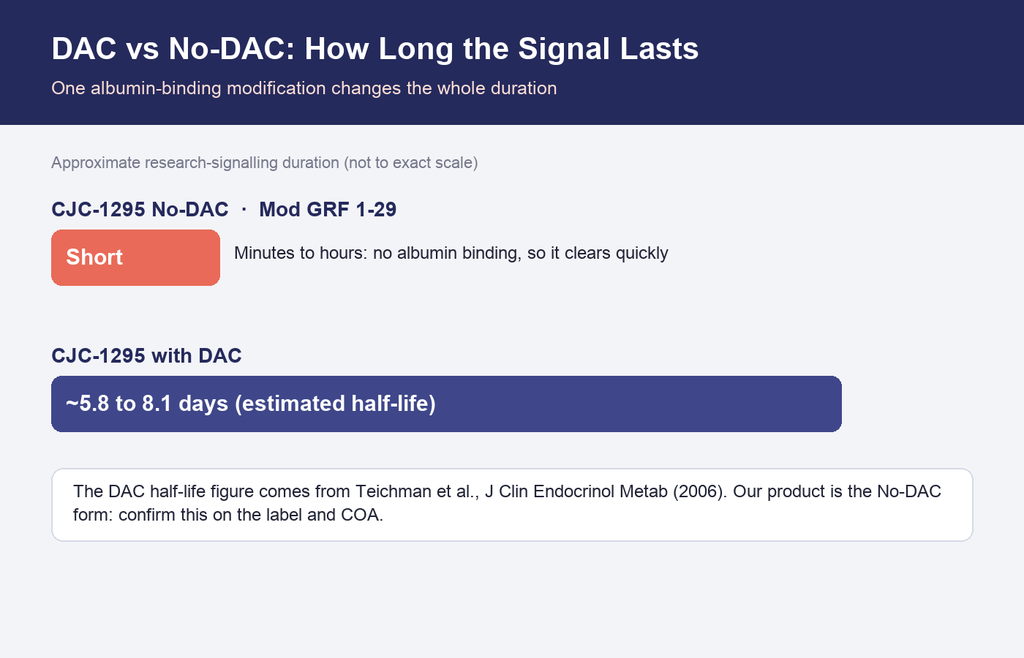Screen dimensions: 1024x658
Task: Click the dot separator before Mod GRF
Action: pos(244,209)
